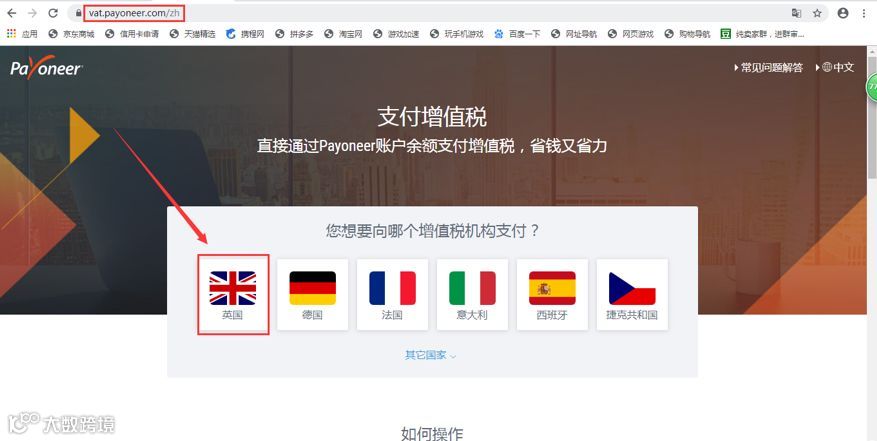Open the 百度一下 bookmark
Screen dimensions: 877x441
[x=517, y=34]
